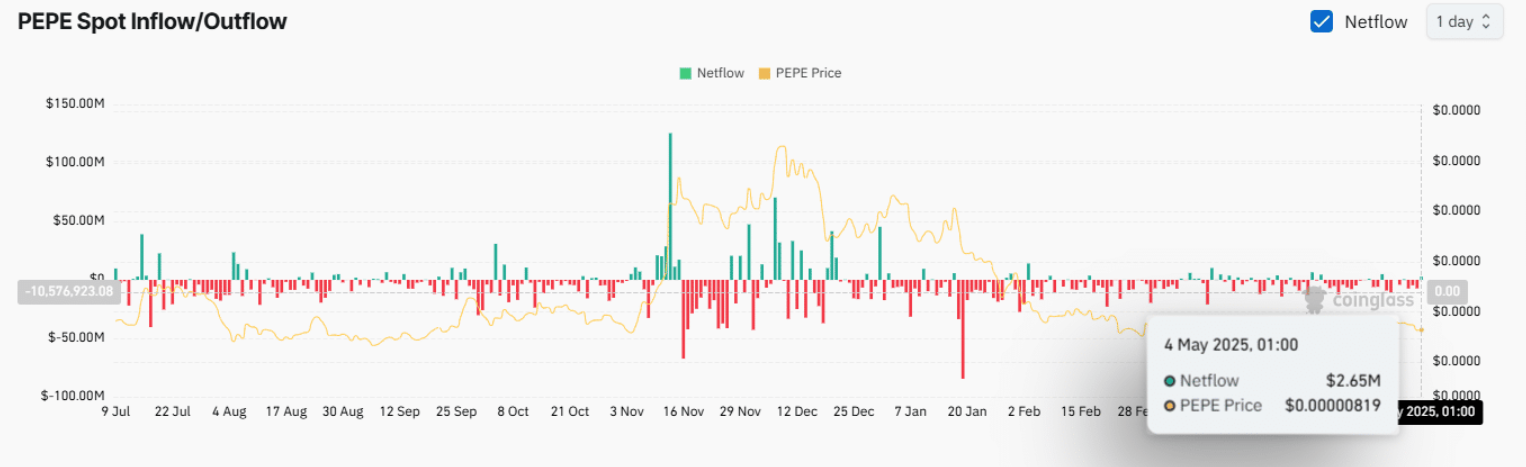
Task: Click the $-100.00M y-axis label
Action: pyautogui.click(x=74, y=396)
